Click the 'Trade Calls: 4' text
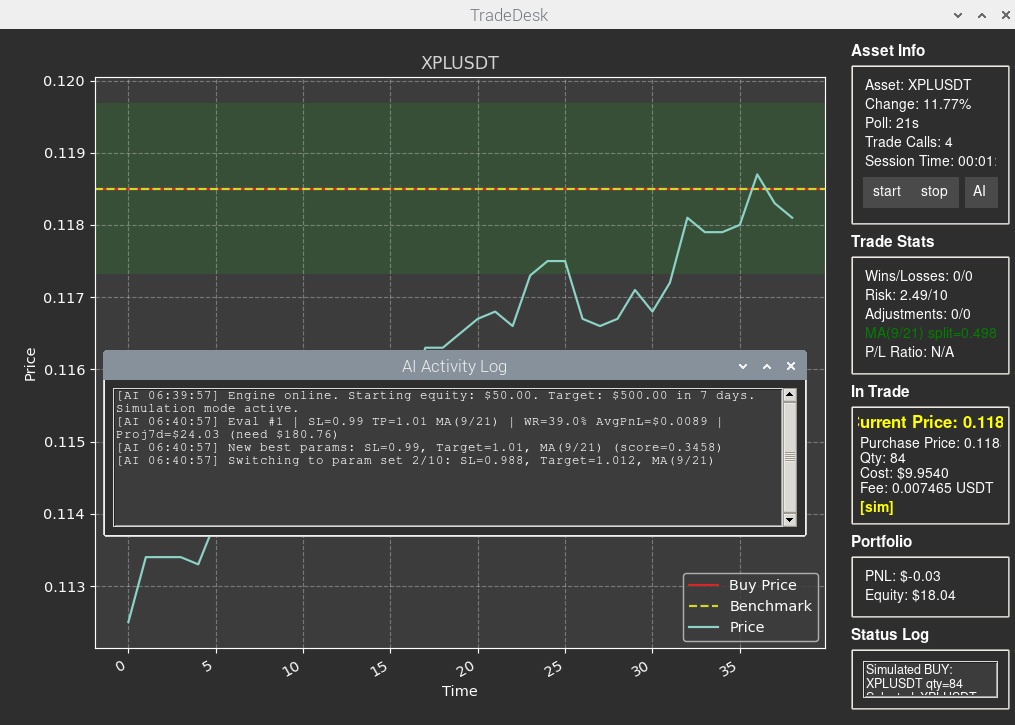1015x725 pixels. tap(908, 142)
